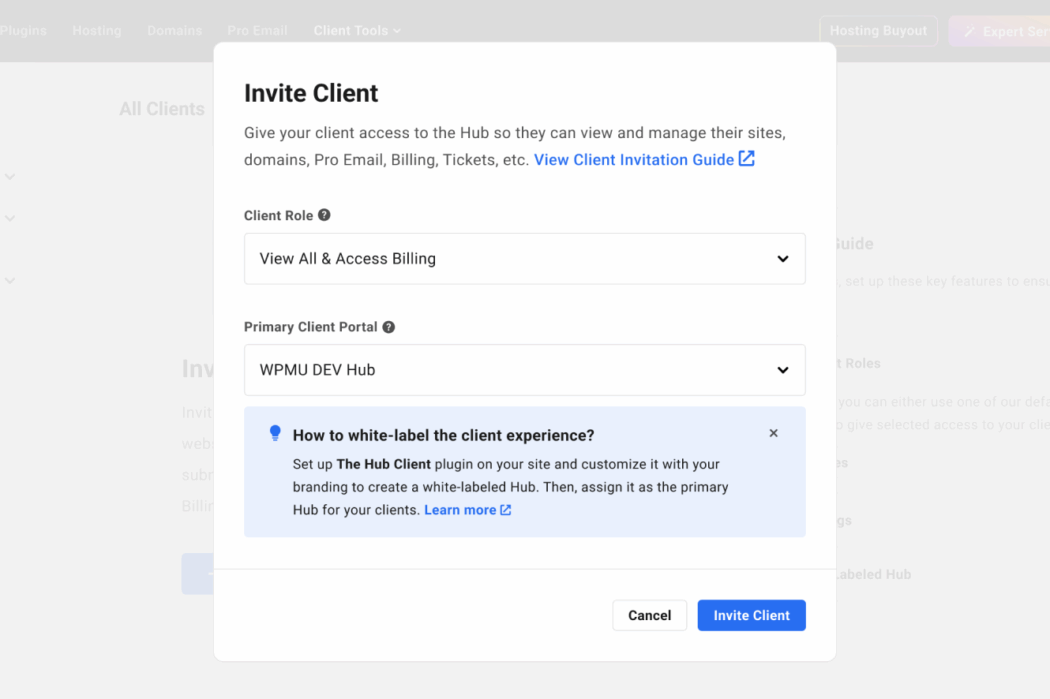The width and height of the screenshot is (1050, 699).
Task: Click the lightbulb icon in the tip box
Action: (275, 433)
